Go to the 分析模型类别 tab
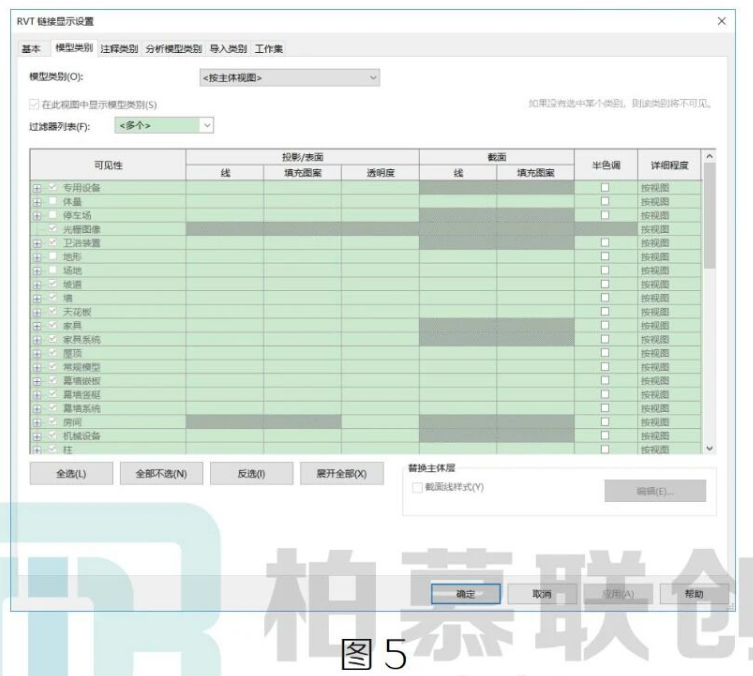Viewport: 753px width, 676px height. coord(173,48)
